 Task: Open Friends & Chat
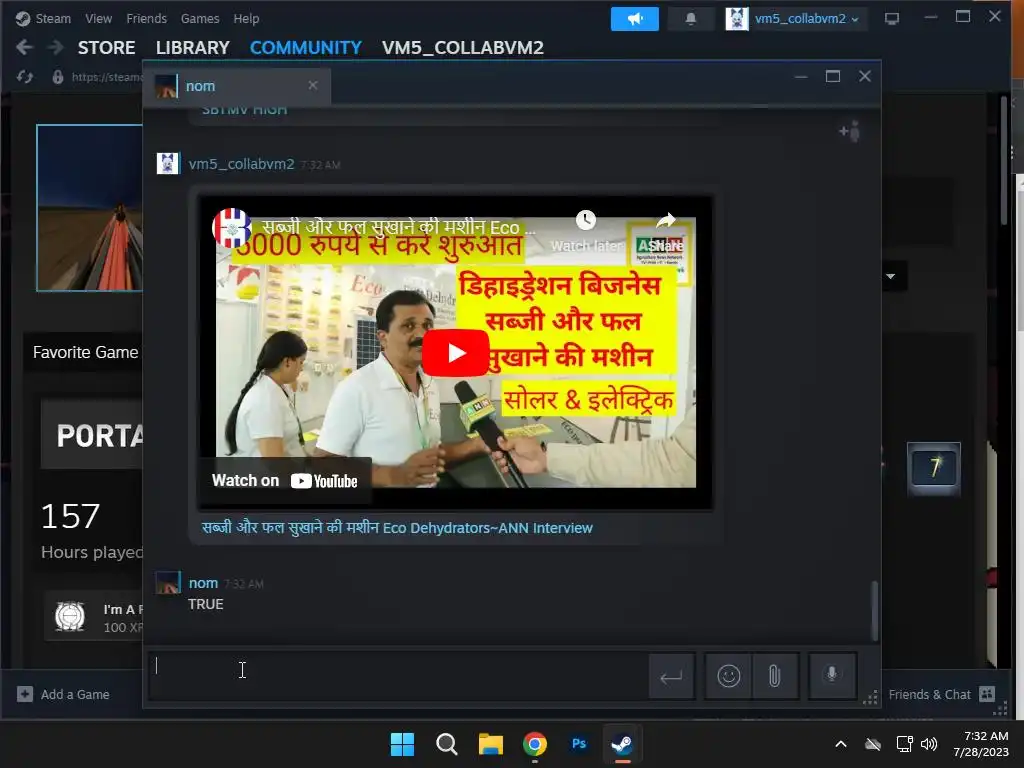941,694
